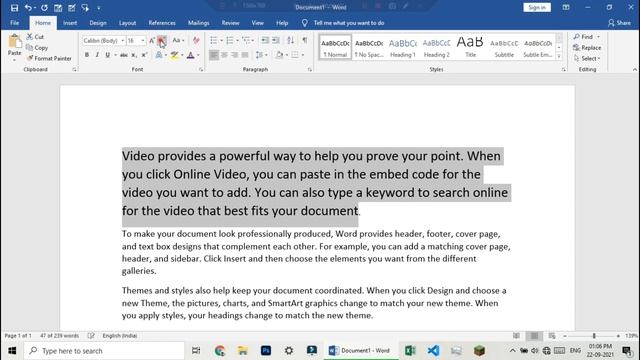The image size is (640, 360).
Task: Switch to the Layout tab
Action: [127, 23]
